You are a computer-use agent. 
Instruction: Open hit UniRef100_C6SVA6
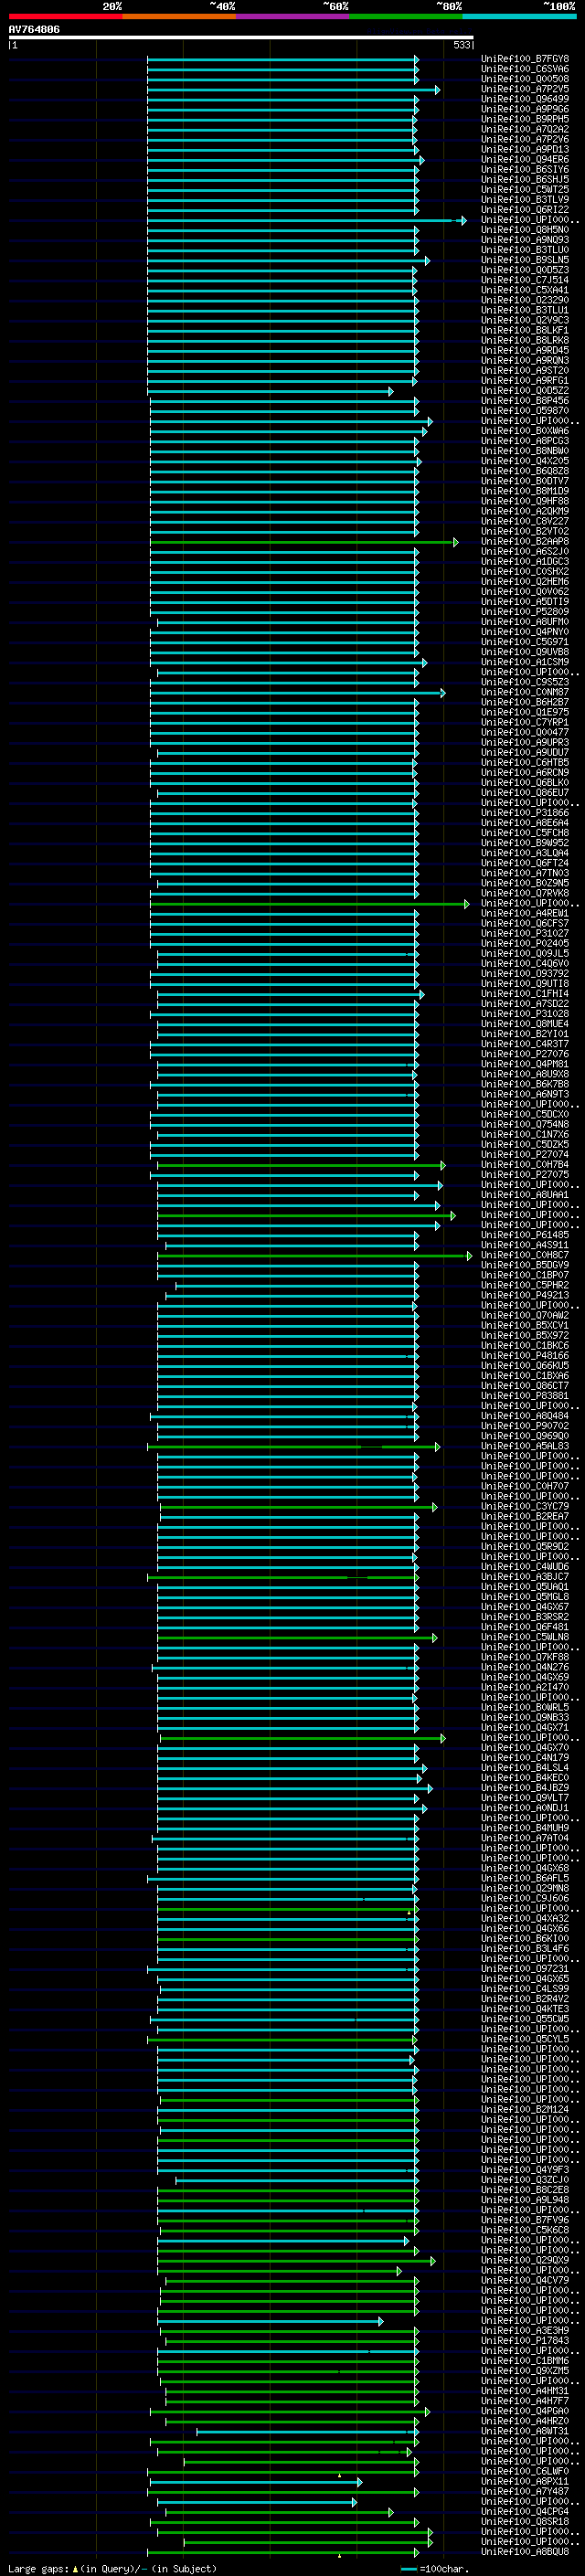pos(524,69)
